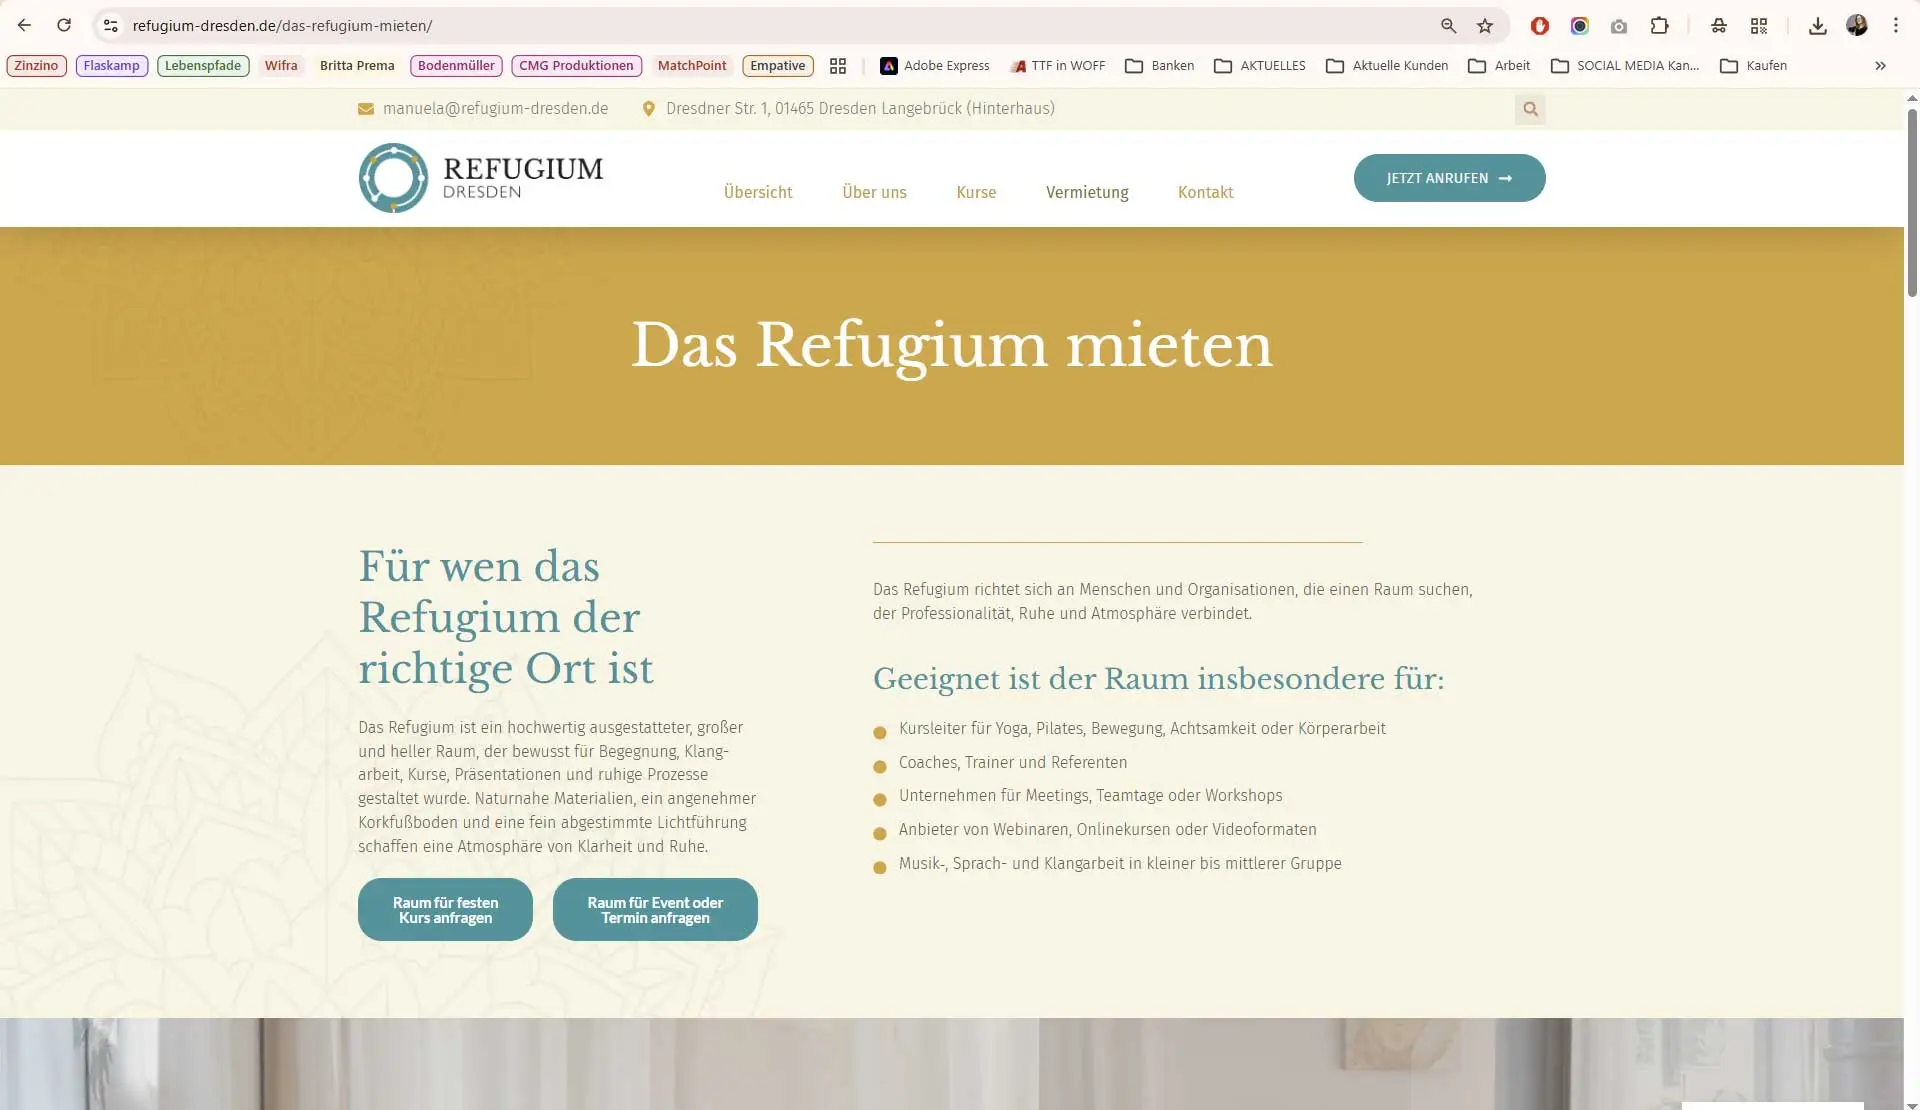This screenshot has height=1110, width=1920.
Task: Open the Kurse menu item
Action: coord(976,192)
